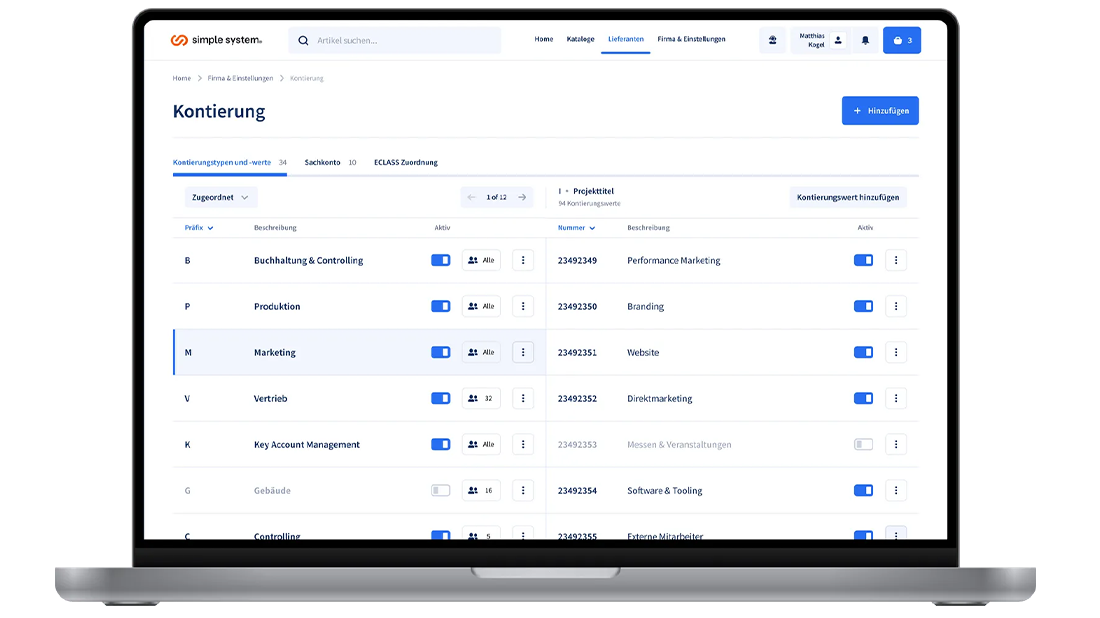
Task: Open the shopping cart with 3 items
Action: tap(900, 40)
